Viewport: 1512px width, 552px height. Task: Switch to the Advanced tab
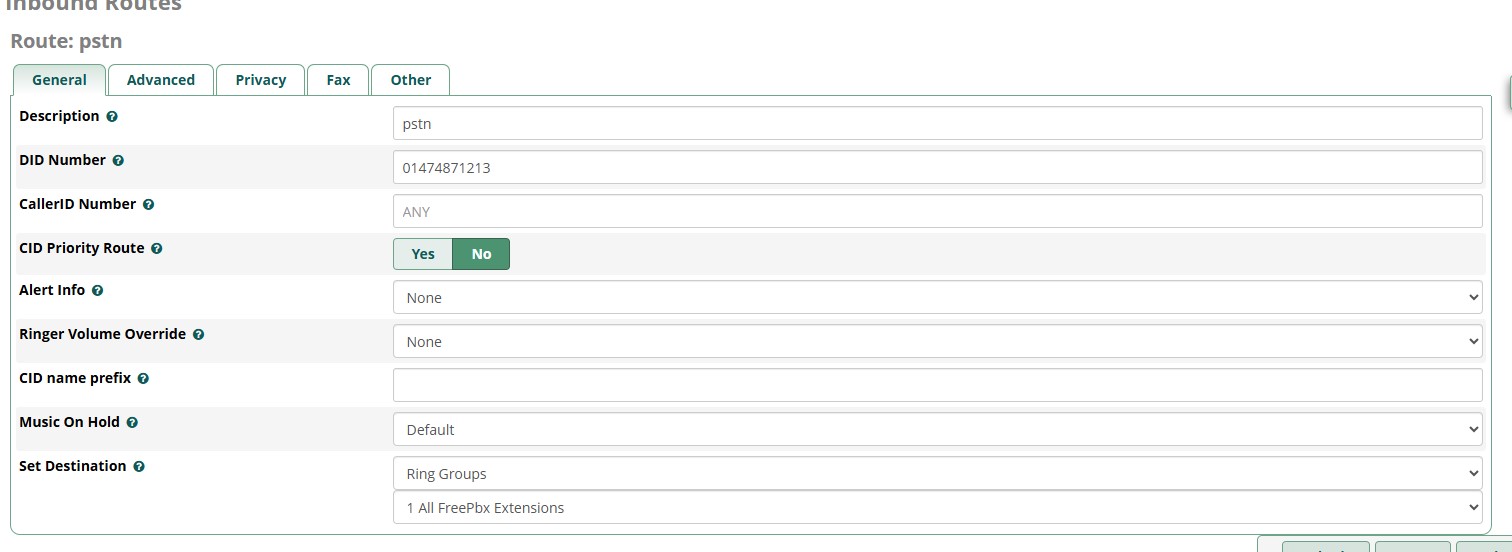(161, 80)
